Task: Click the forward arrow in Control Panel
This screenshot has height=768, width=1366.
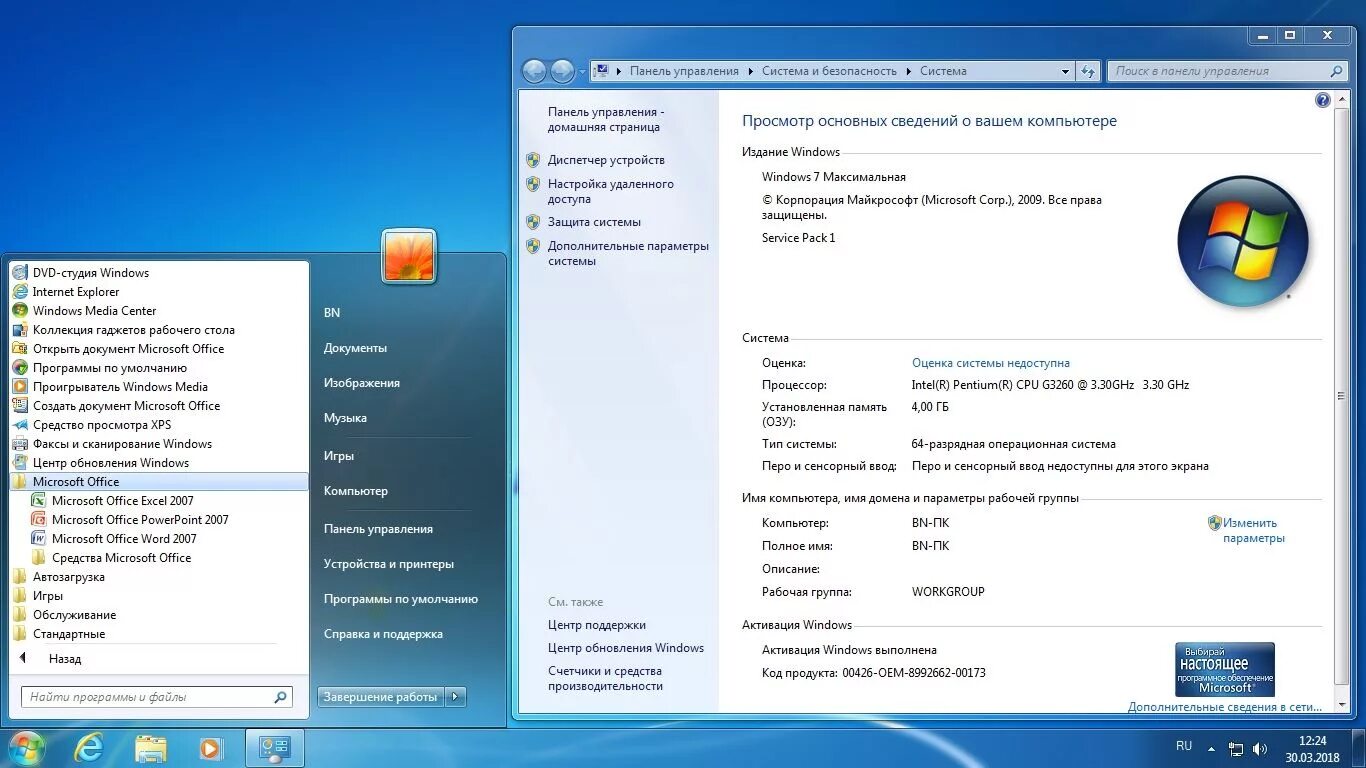Action: click(x=563, y=71)
